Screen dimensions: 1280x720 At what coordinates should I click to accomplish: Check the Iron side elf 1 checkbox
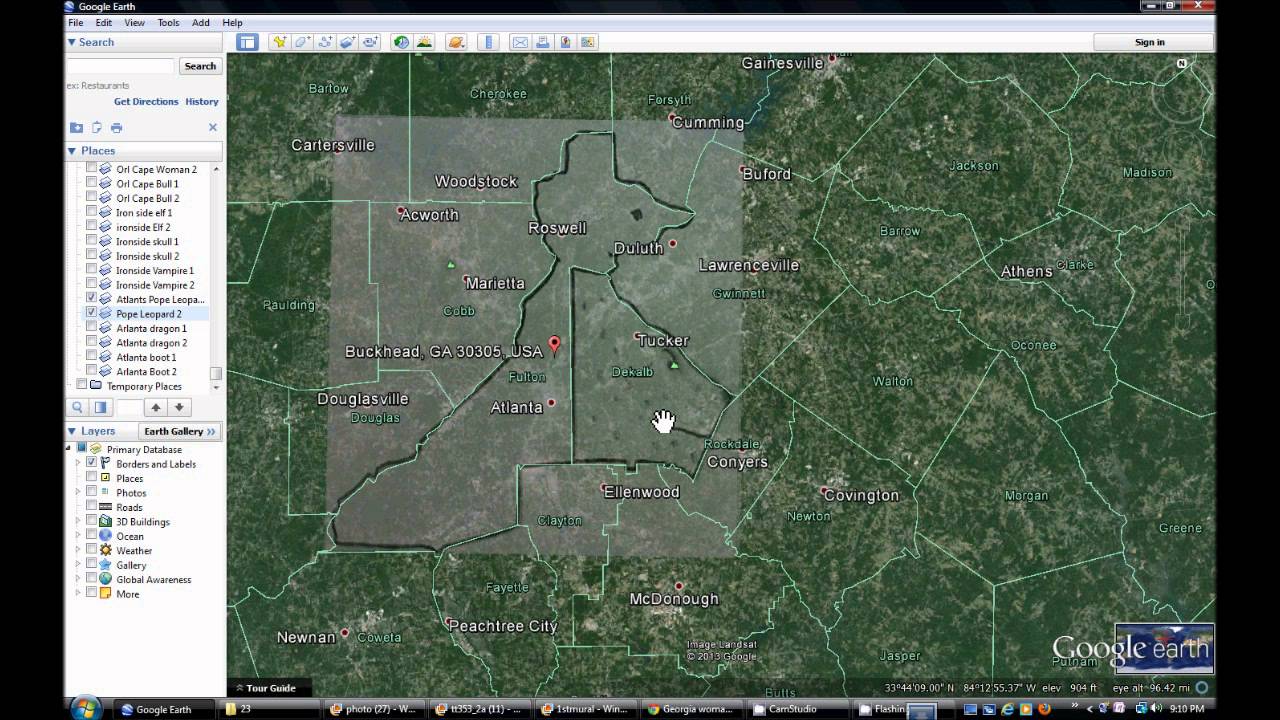92,212
